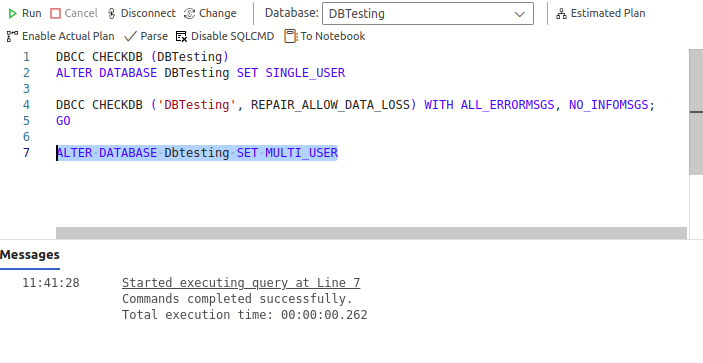Click the To Notebook icon
Screen dimensions: 703x363
coord(291,36)
